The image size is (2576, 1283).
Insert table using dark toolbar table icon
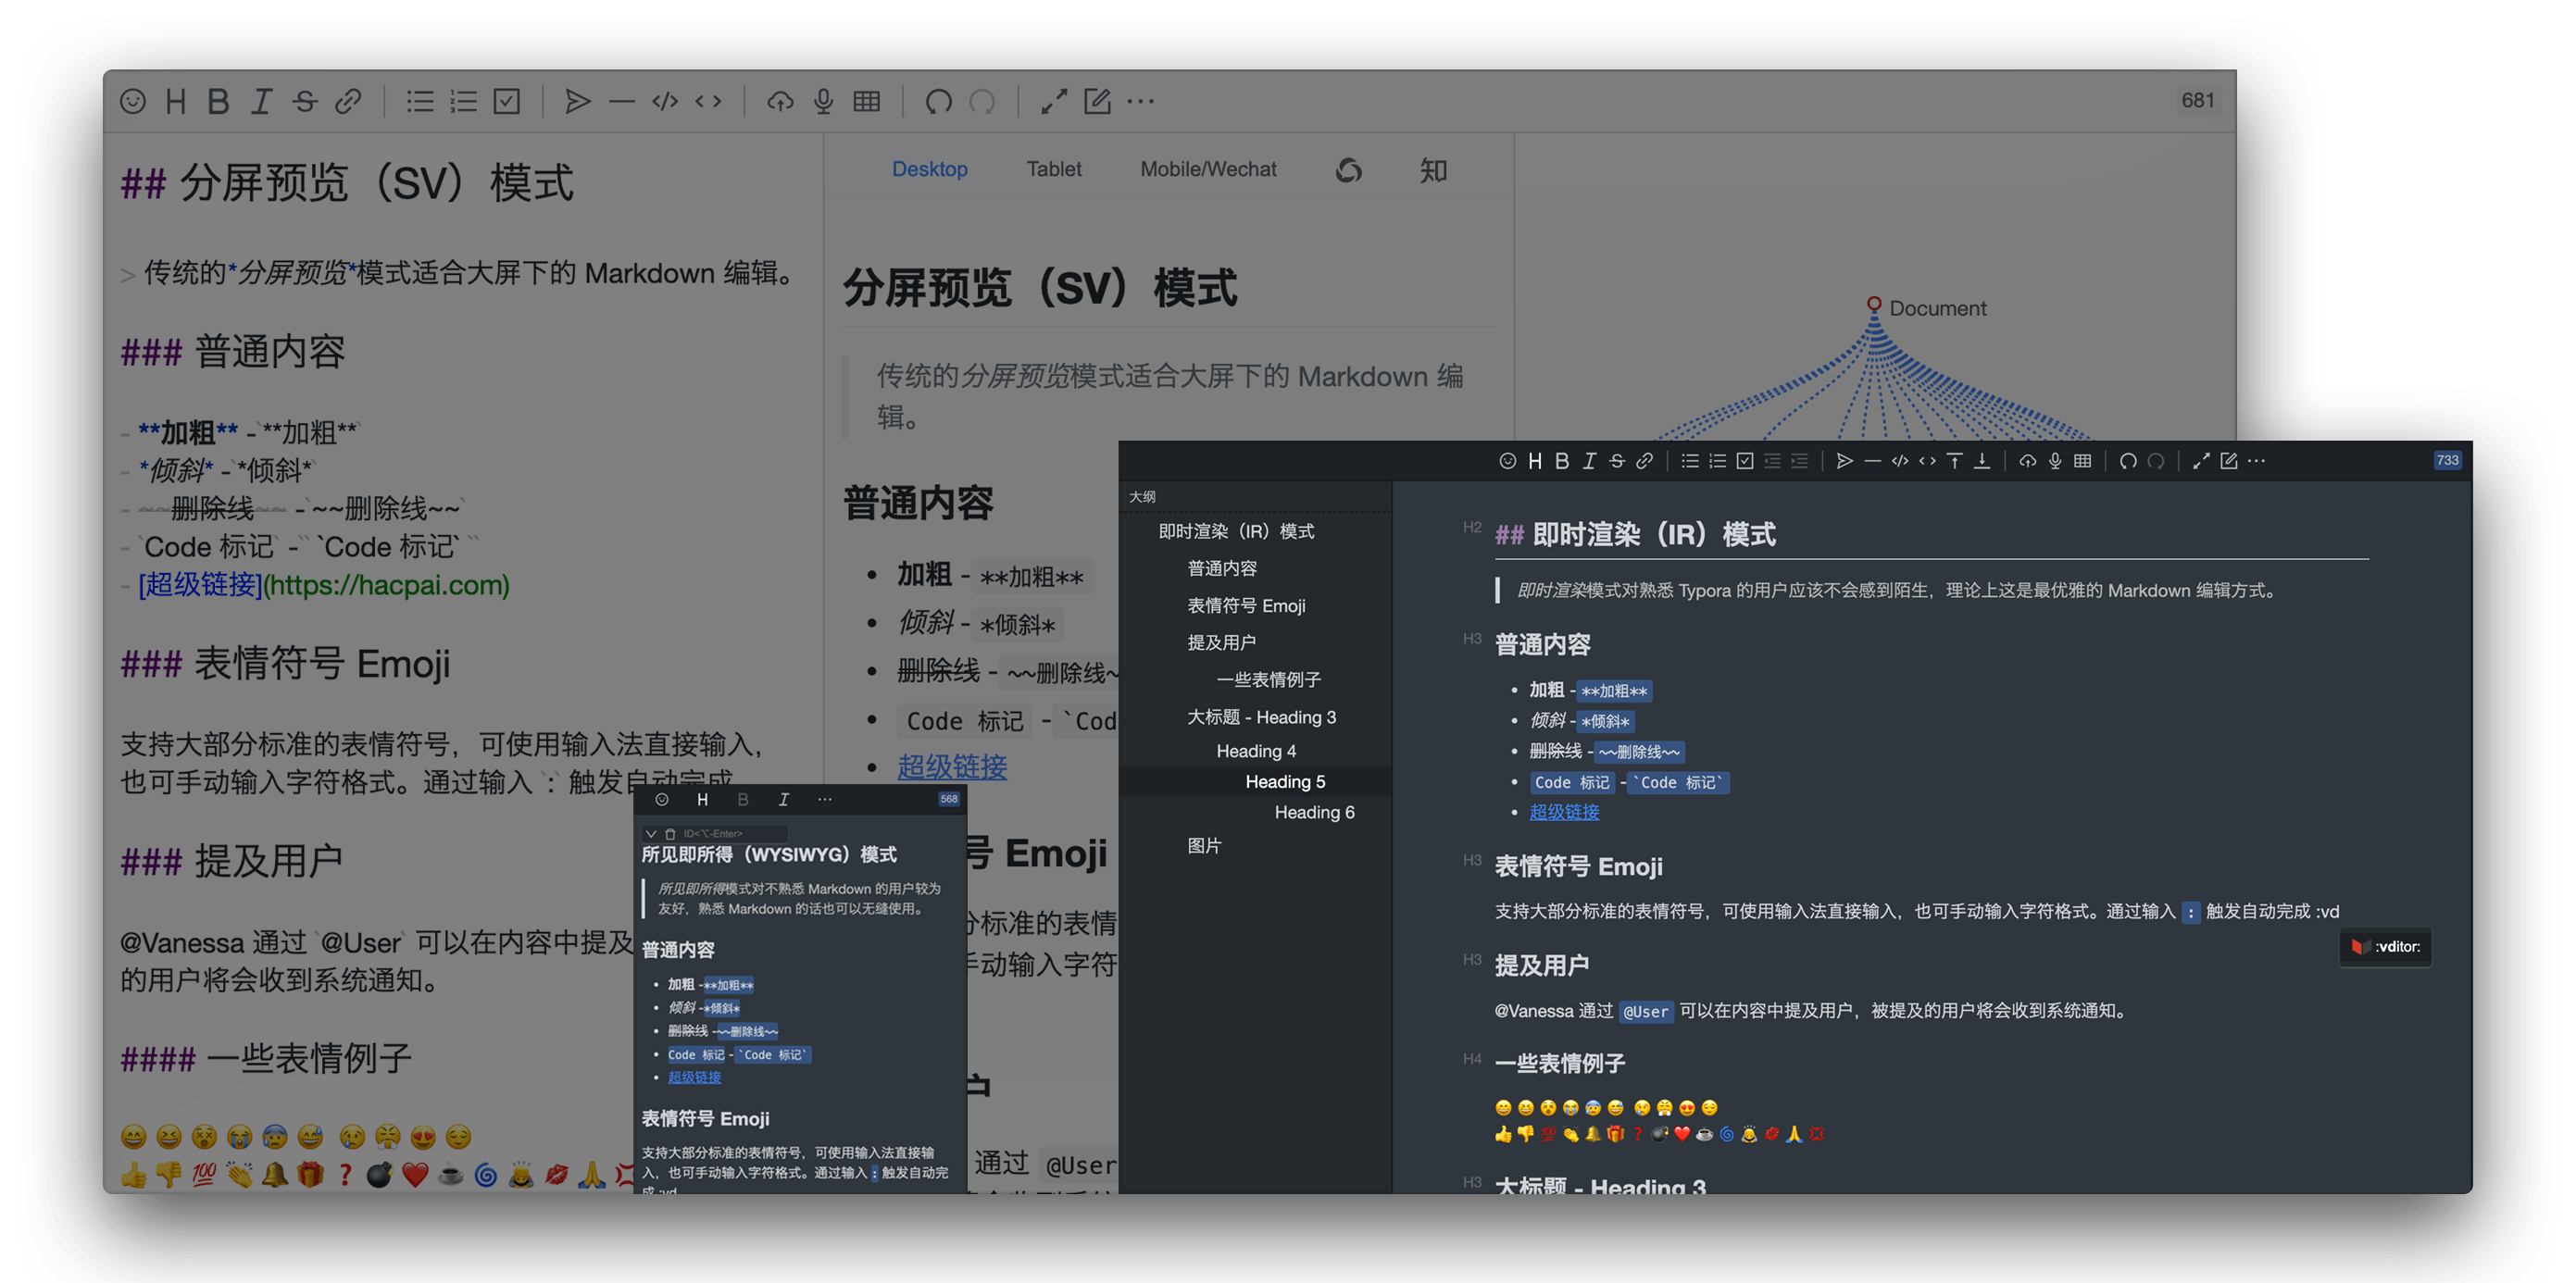click(2083, 461)
